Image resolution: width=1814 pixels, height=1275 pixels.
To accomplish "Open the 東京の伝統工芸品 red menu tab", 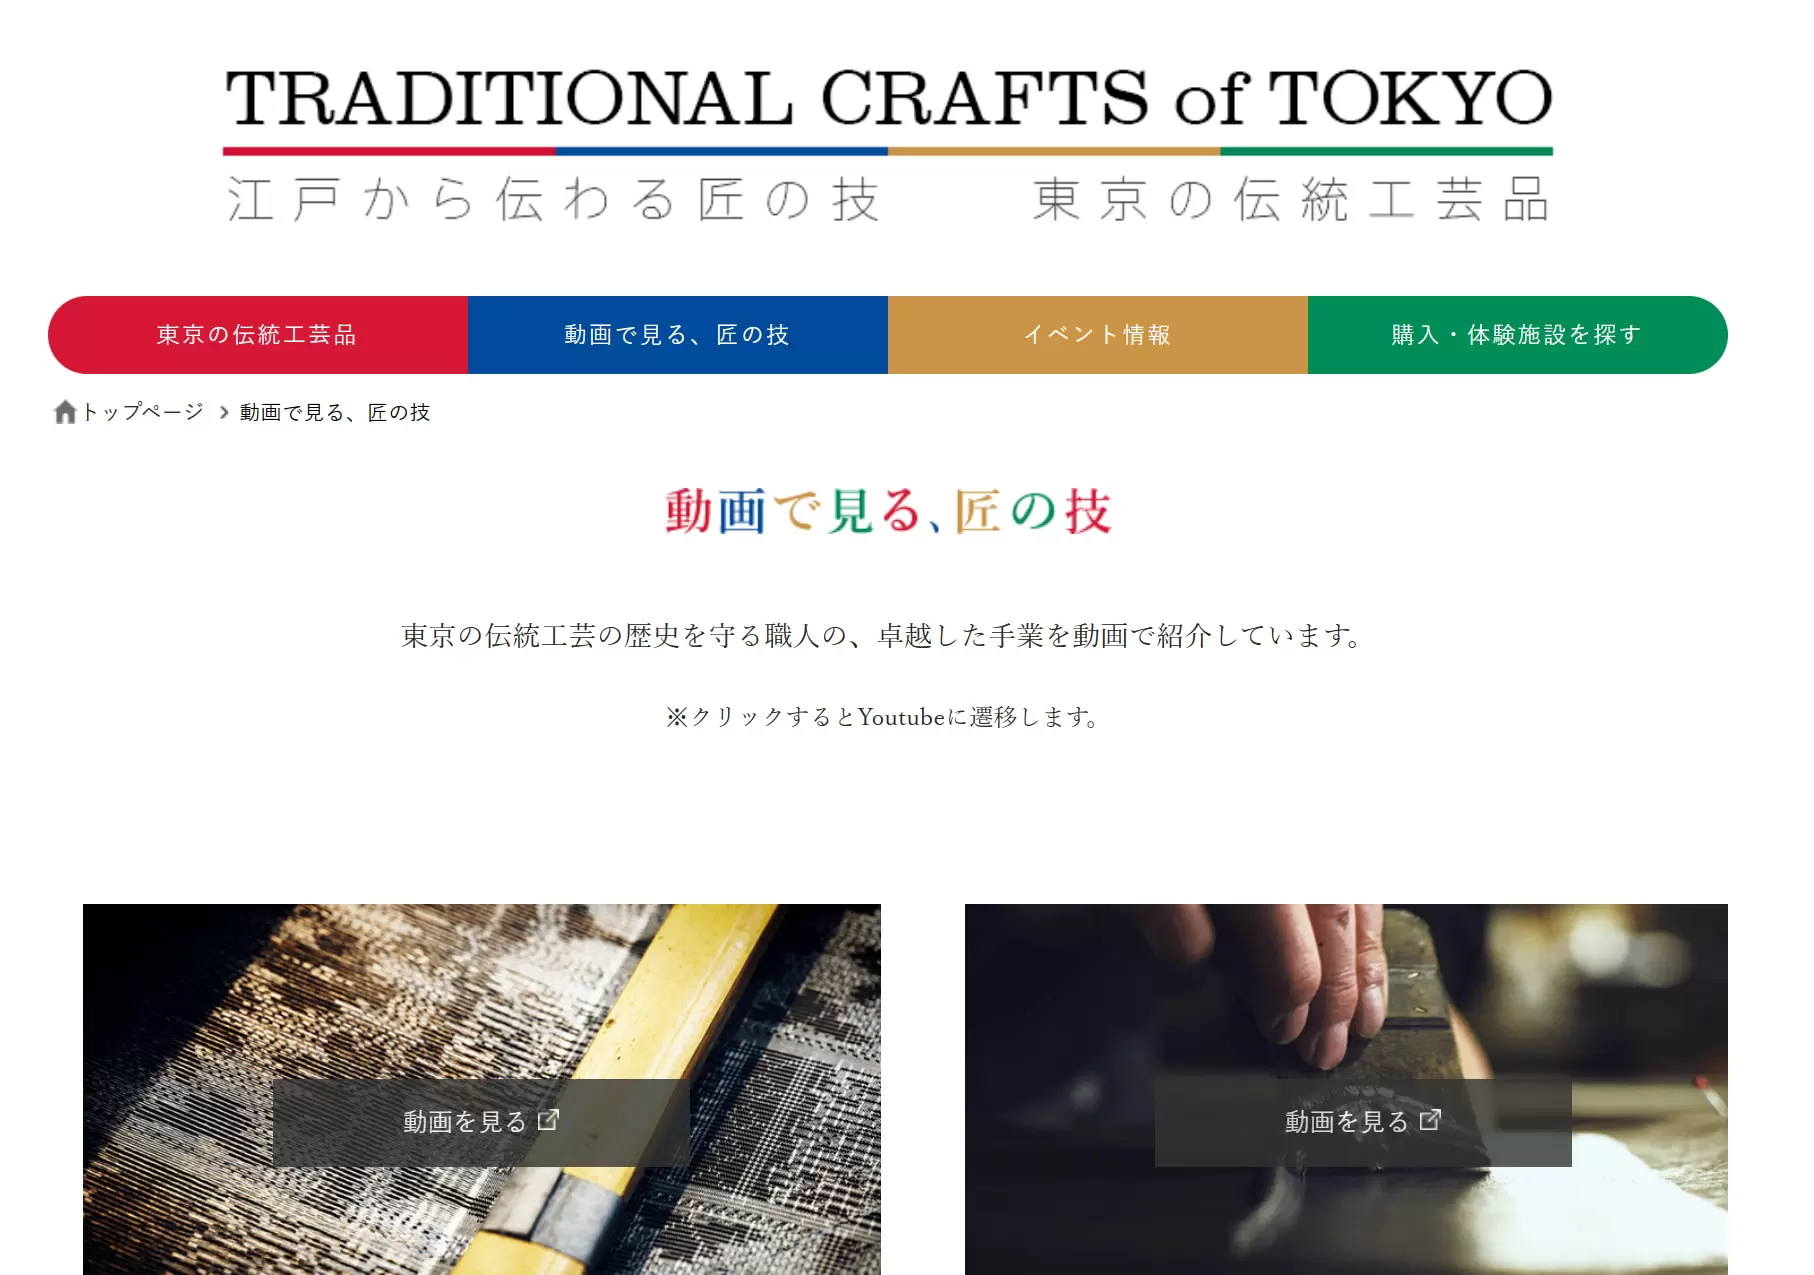I will coord(258,335).
